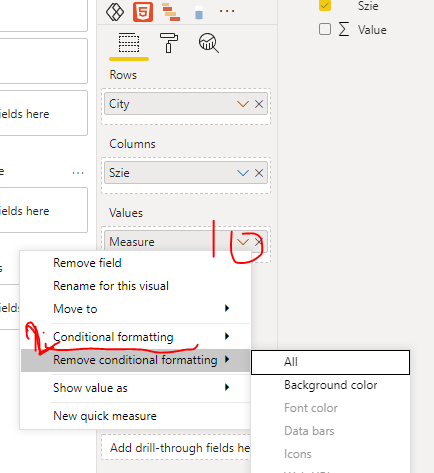Select All in the removal submenu
Screen dimensions: 434x473
click(x=330, y=362)
